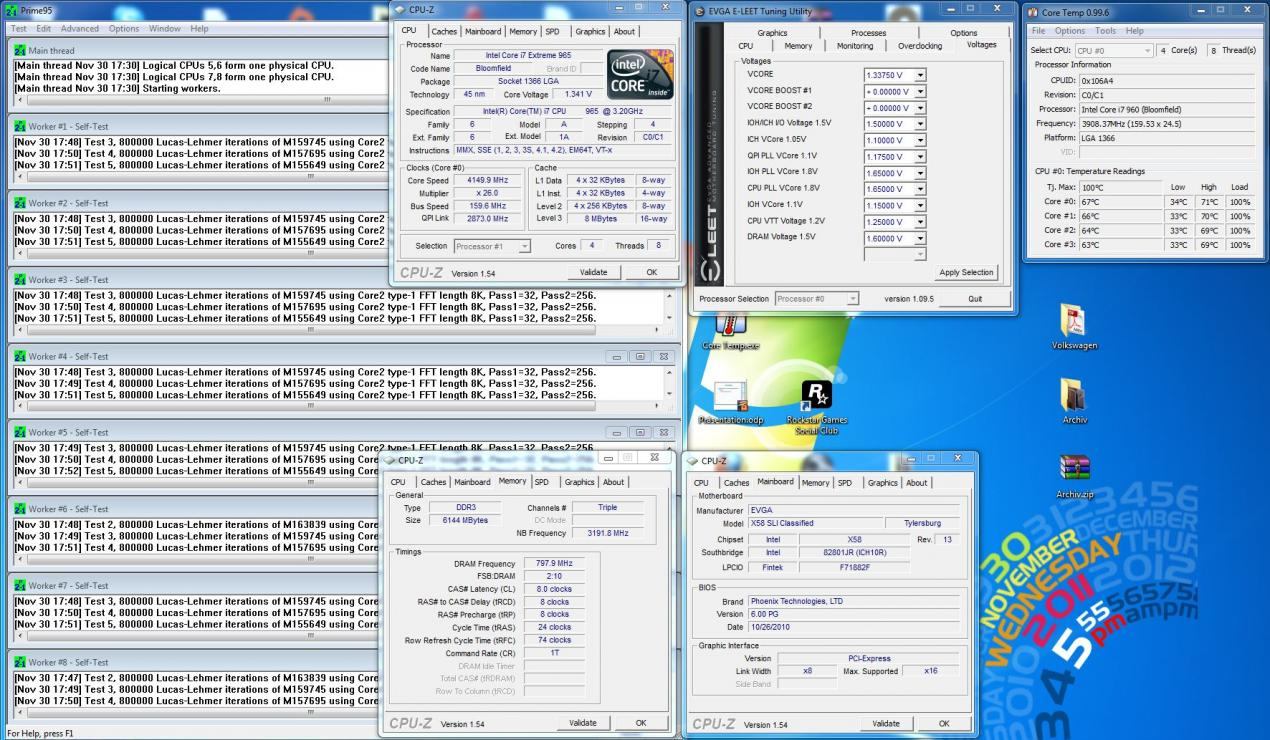Open the Tools menu in Core Temp
The width and height of the screenshot is (1270, 740).
click(1106, 31)
